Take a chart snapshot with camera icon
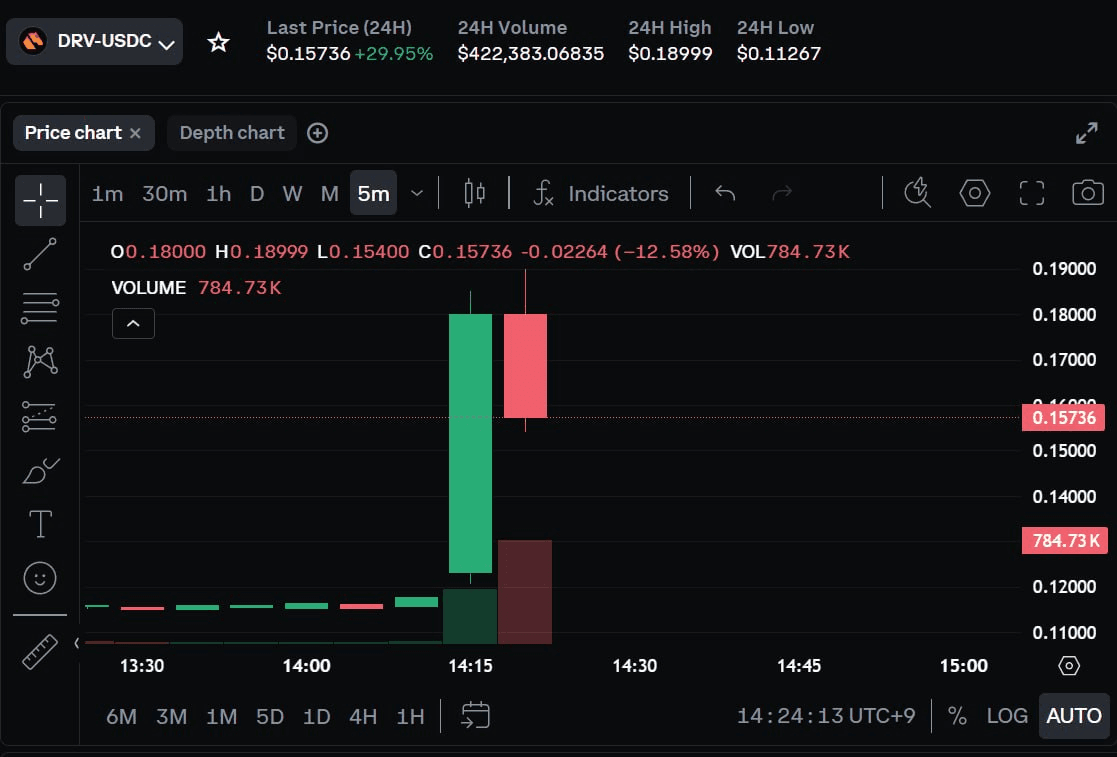 [1088, 193]
